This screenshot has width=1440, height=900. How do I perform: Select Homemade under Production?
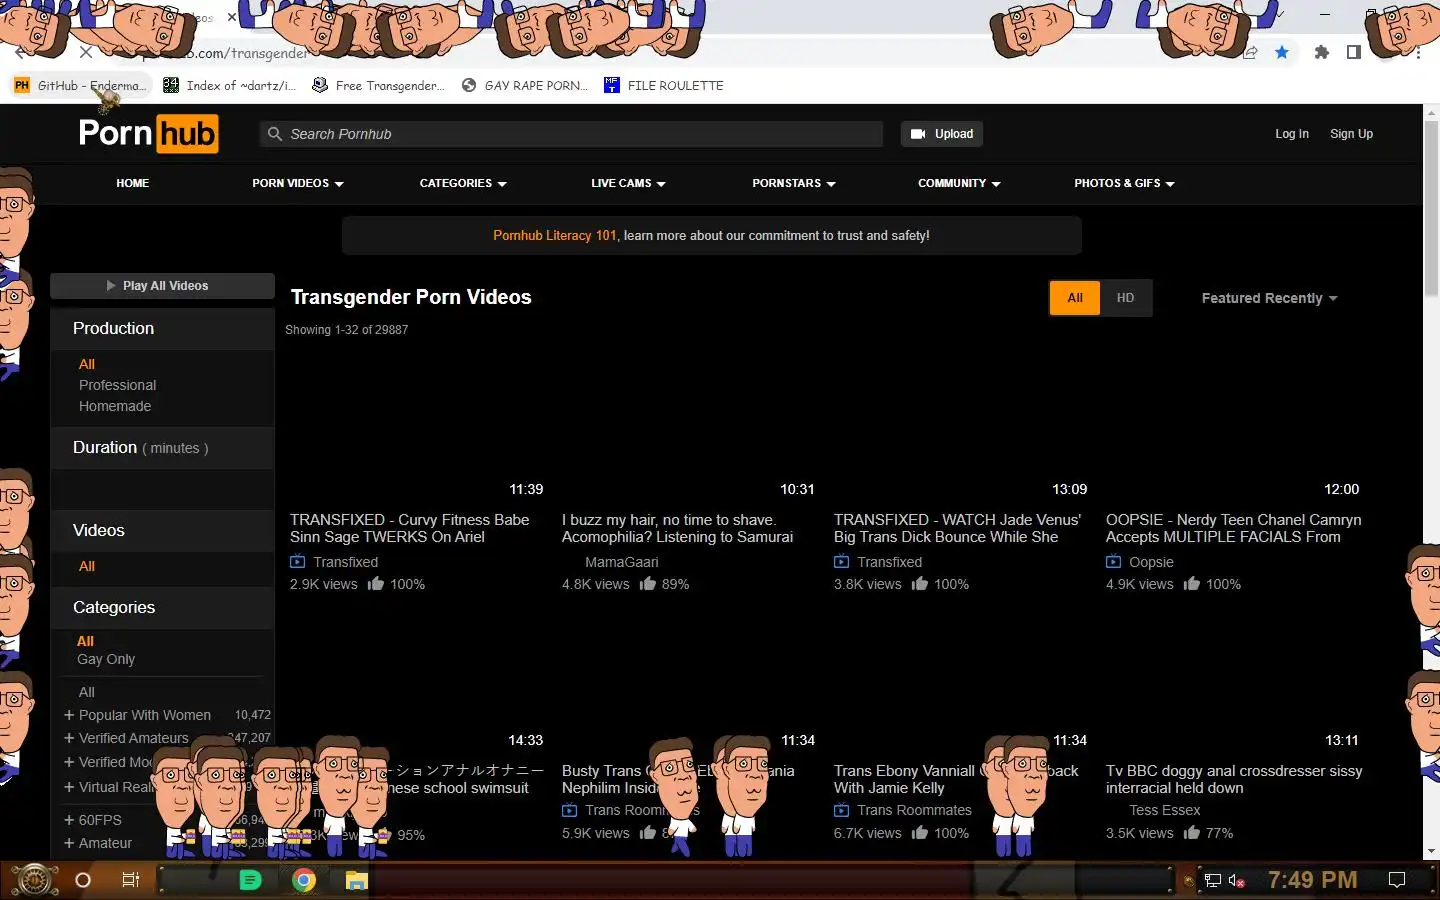115,406
